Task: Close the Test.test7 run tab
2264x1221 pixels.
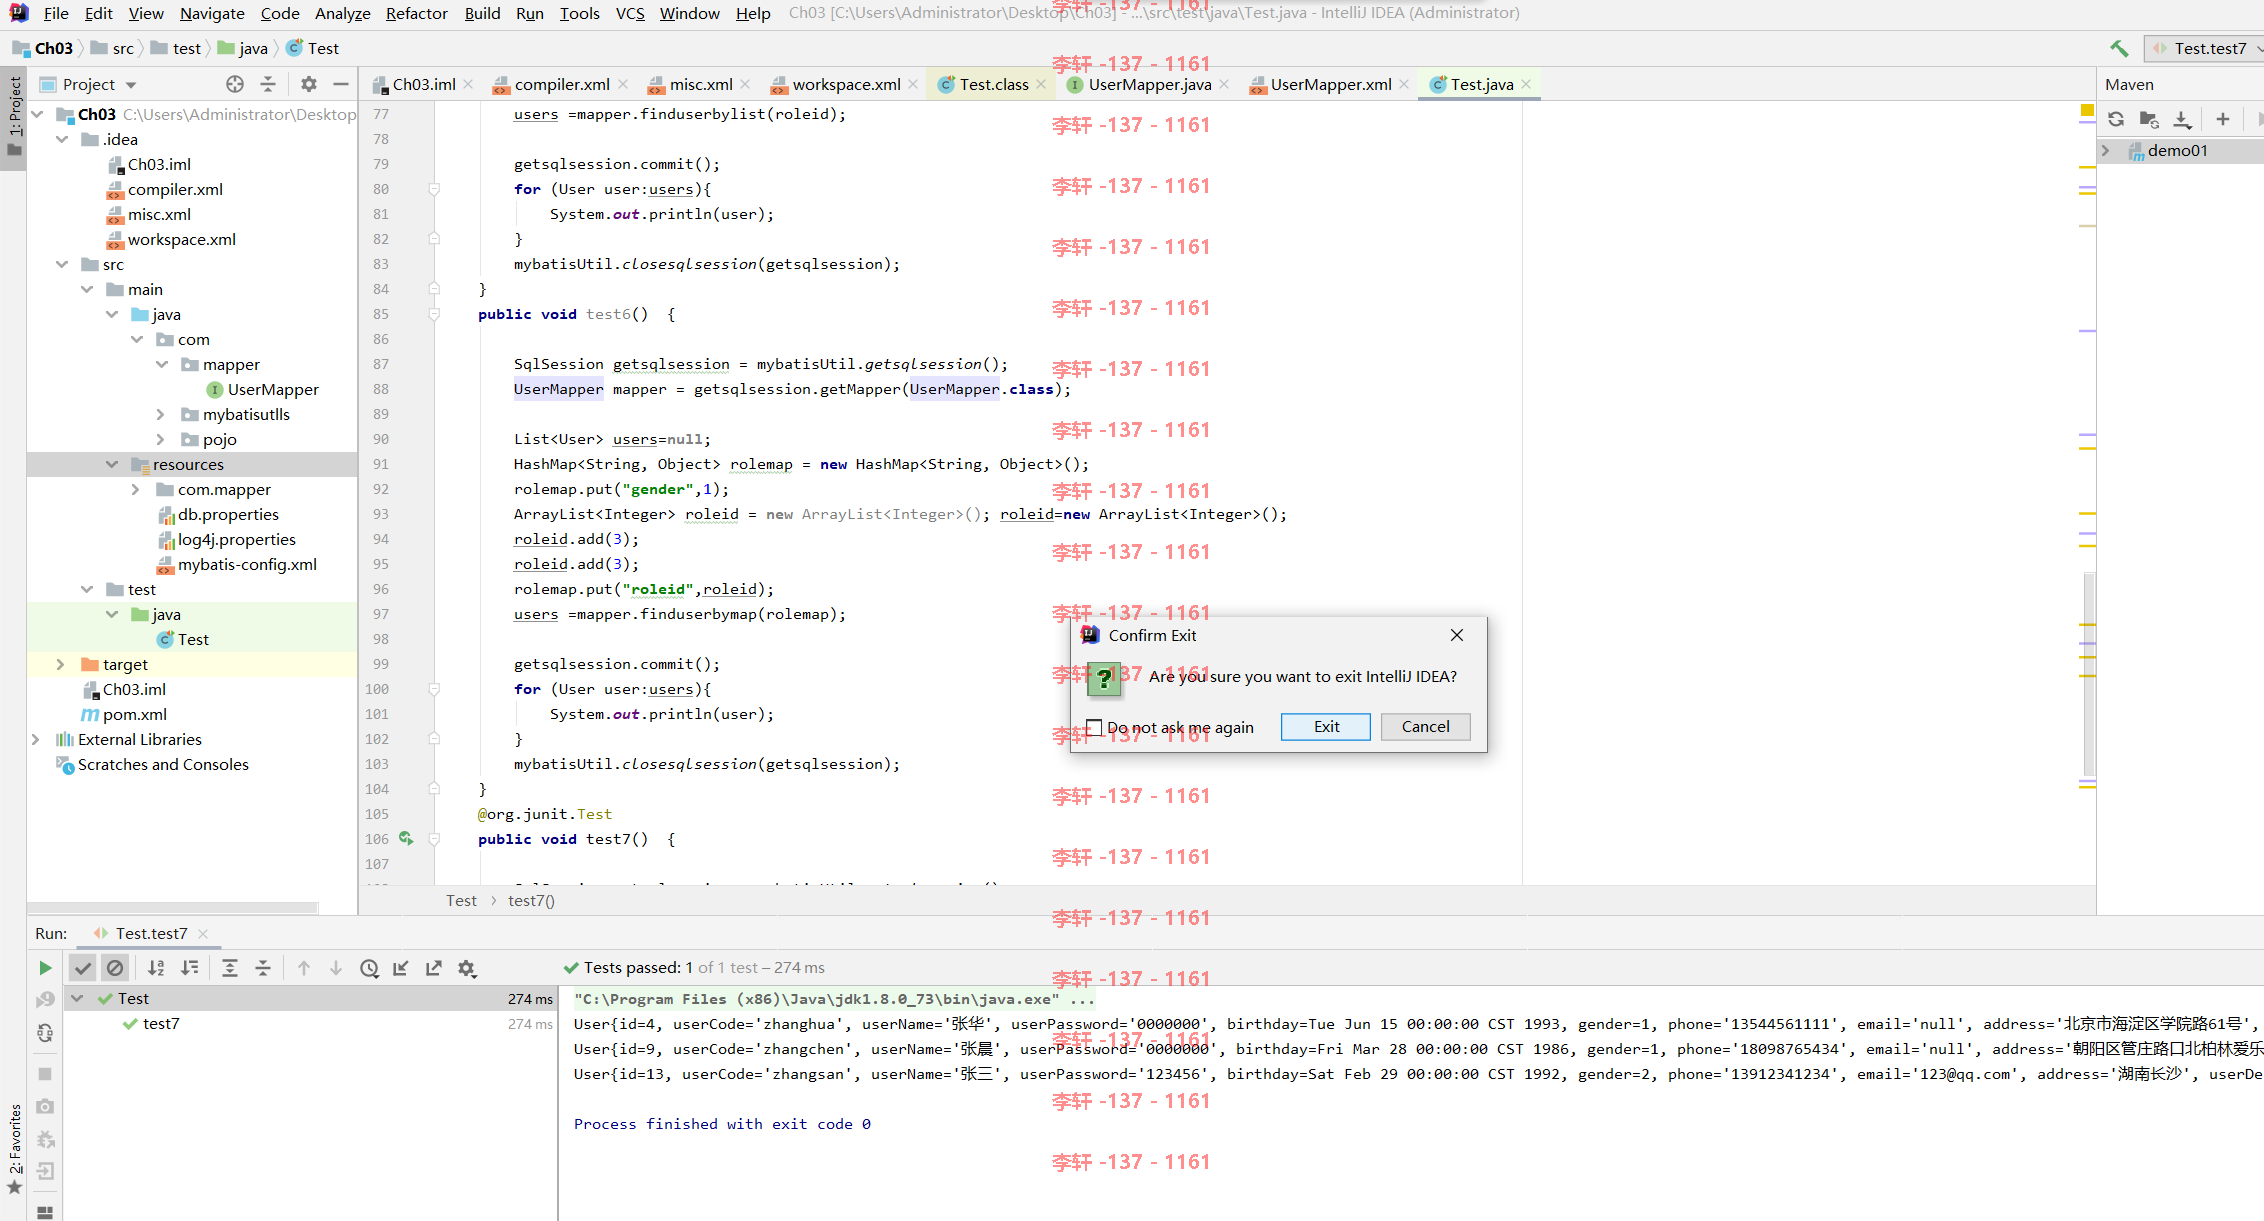Action: (x=203, y=933)
